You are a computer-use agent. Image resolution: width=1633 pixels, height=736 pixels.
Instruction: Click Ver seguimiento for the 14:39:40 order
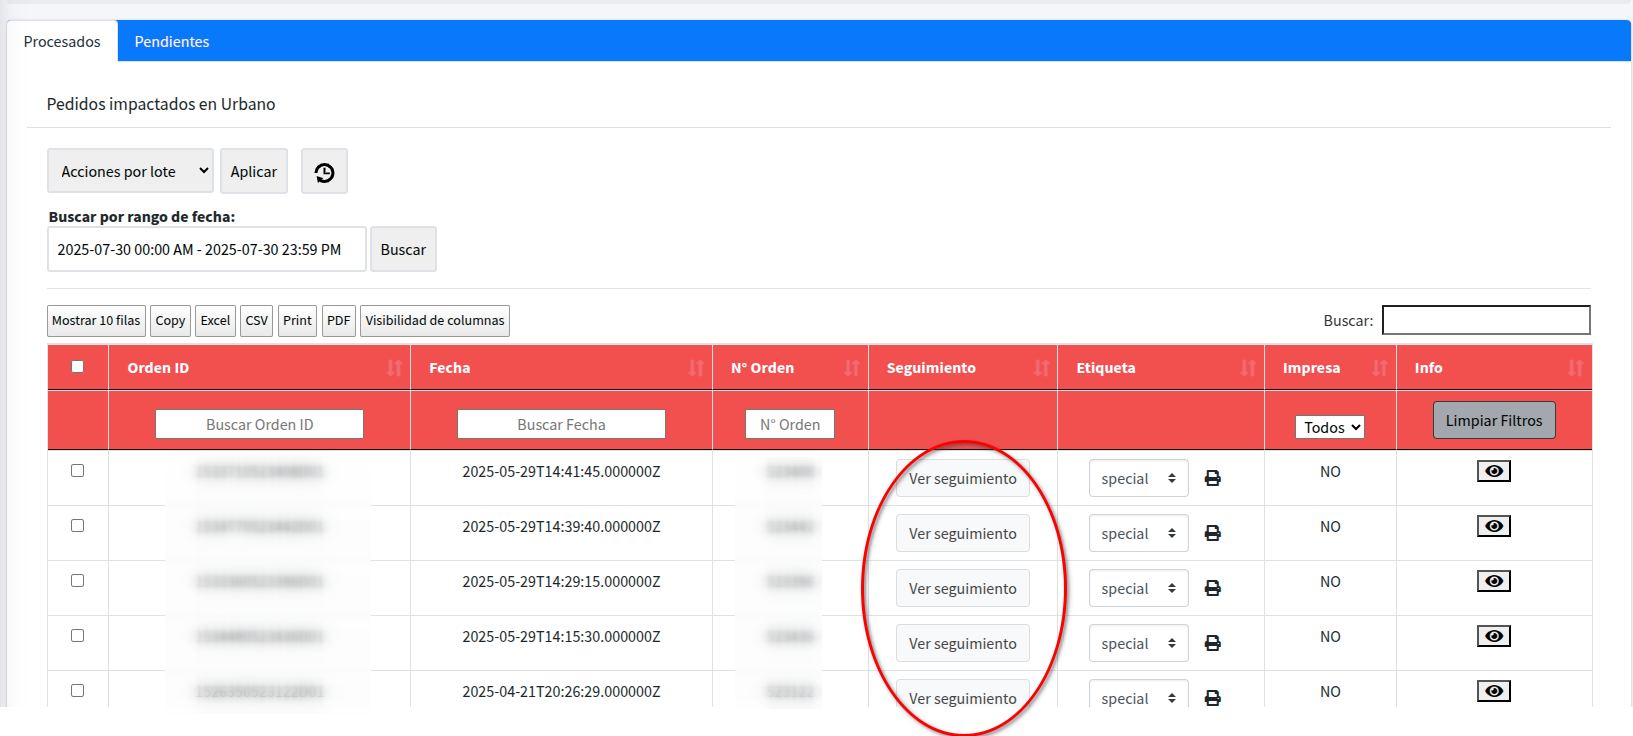962,534
